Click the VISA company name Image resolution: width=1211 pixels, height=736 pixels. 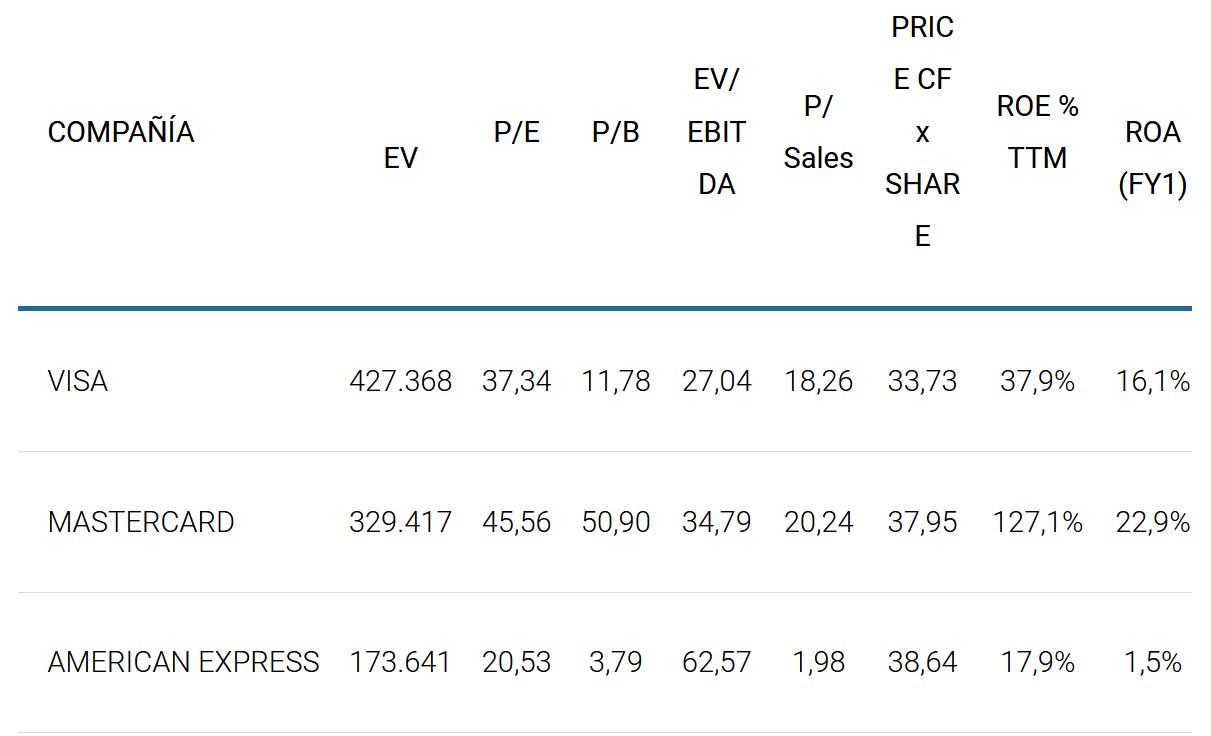click(x=78, y=381)
